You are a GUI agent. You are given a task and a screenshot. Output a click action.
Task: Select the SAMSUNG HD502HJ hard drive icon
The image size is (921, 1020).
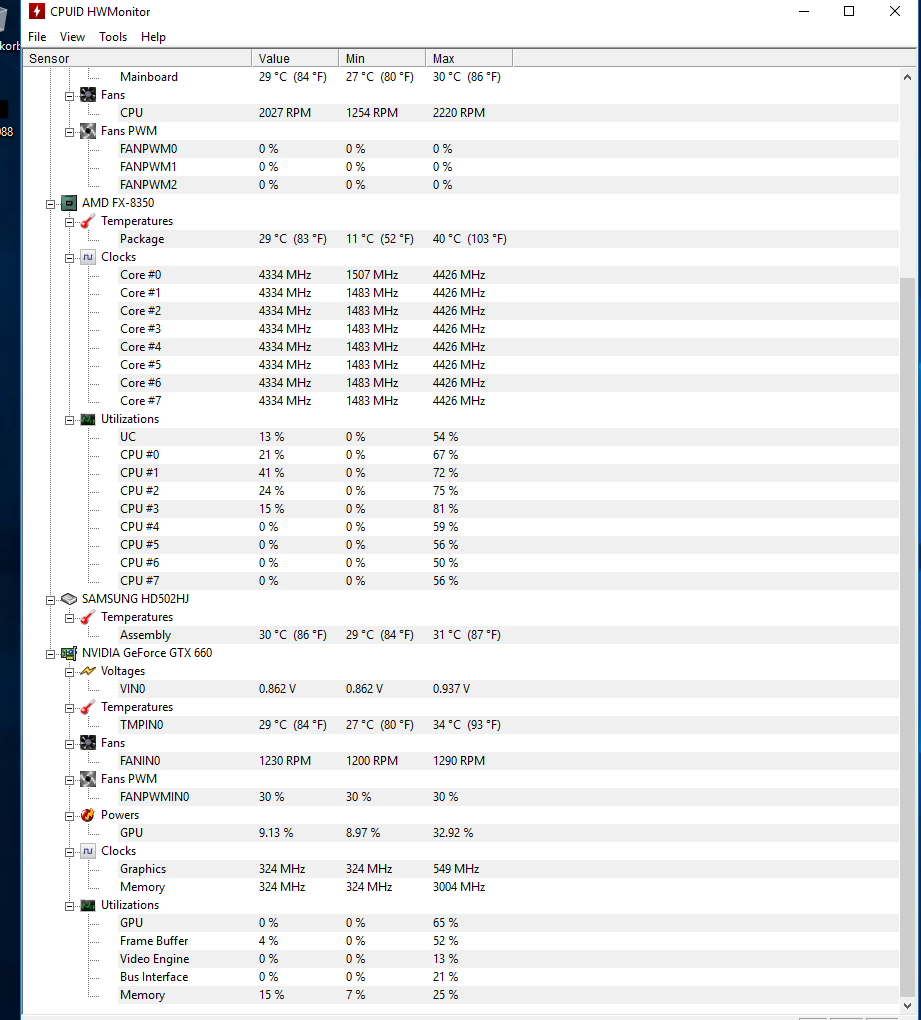click(x=69, y=598)
